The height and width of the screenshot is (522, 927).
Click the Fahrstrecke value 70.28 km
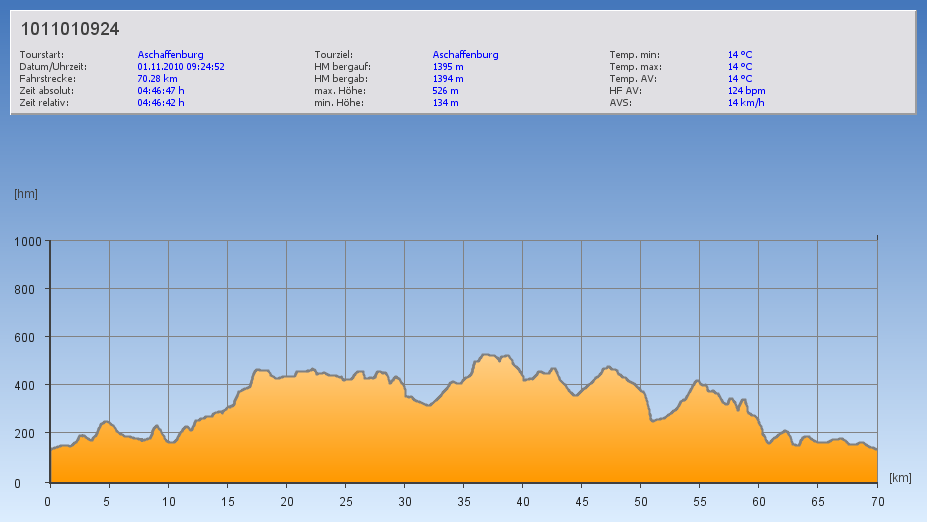tap(157, 79)
